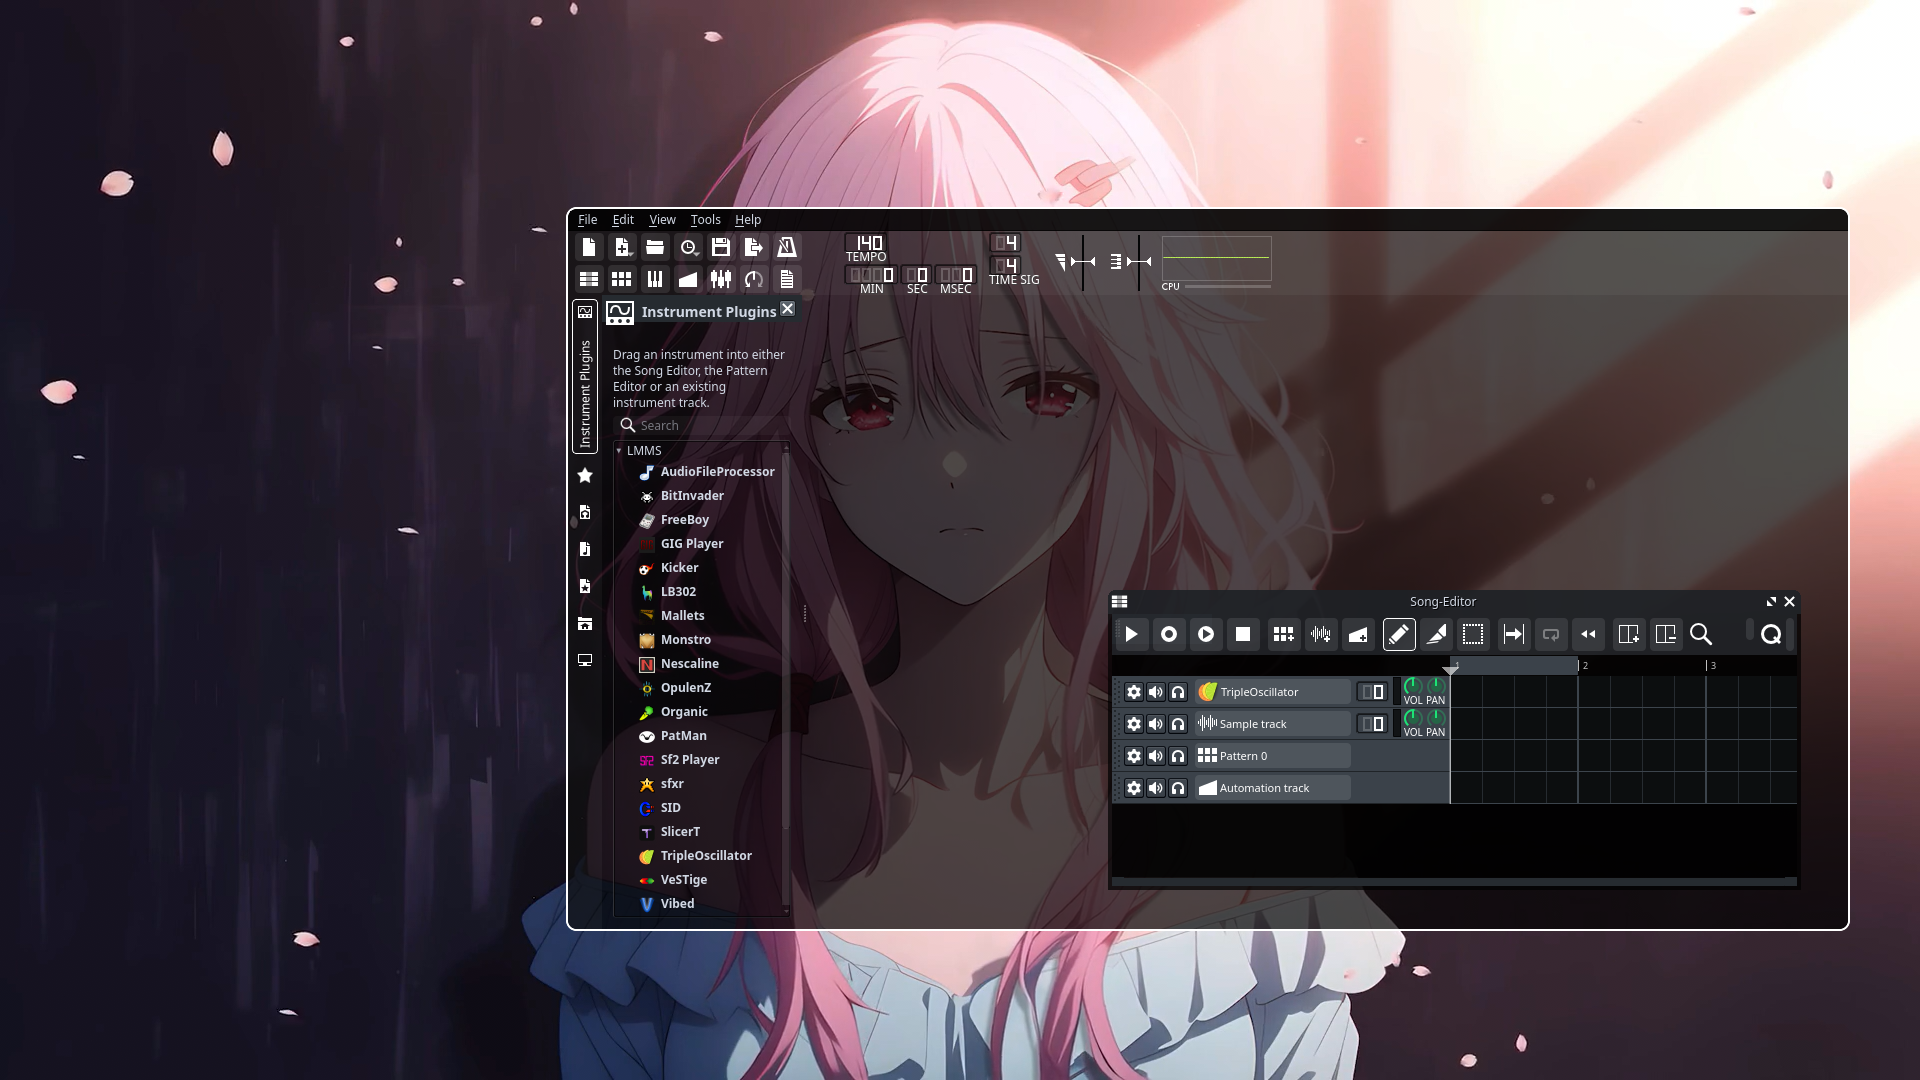This screenshot has width=1920, height=1080.
Task: Show the Mixer window
Action: coord(721,280)
